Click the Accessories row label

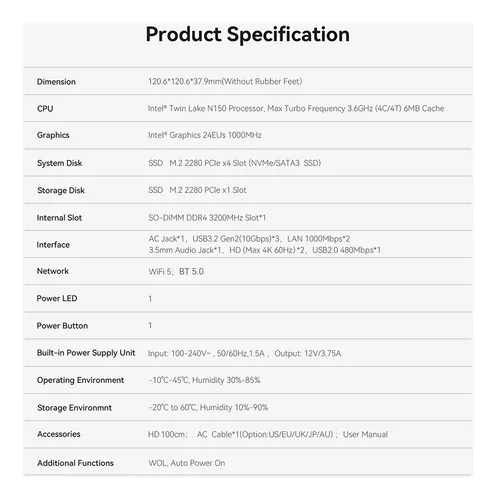coord(59,434)
